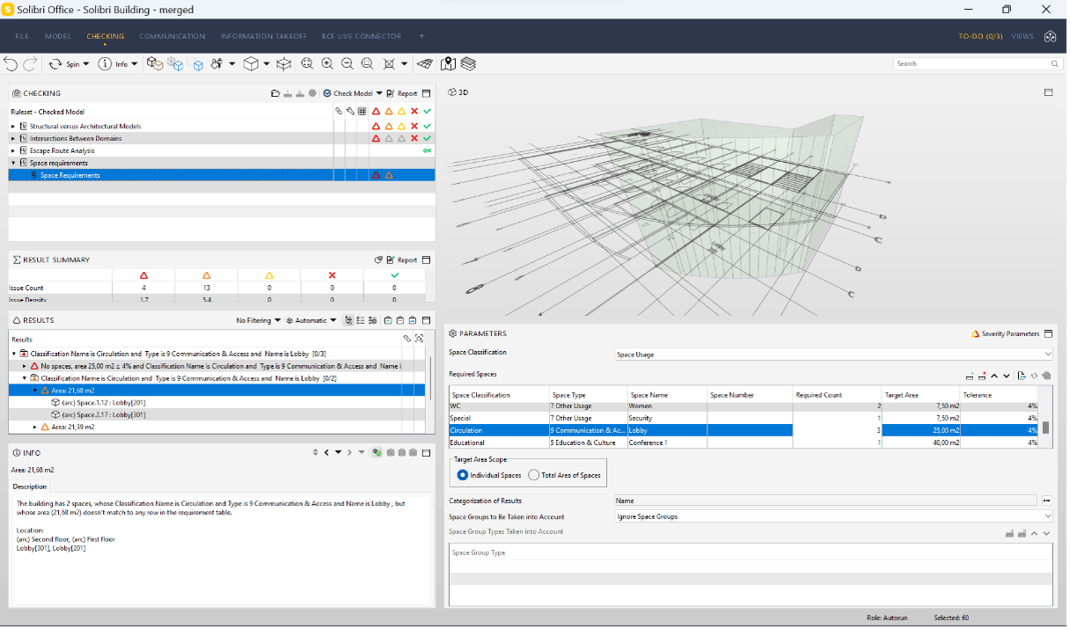Screen dimensions: 1070x629
Task: Switch to the INFORMATION TAKEOFF tab
Action: (x=263, y=37)
